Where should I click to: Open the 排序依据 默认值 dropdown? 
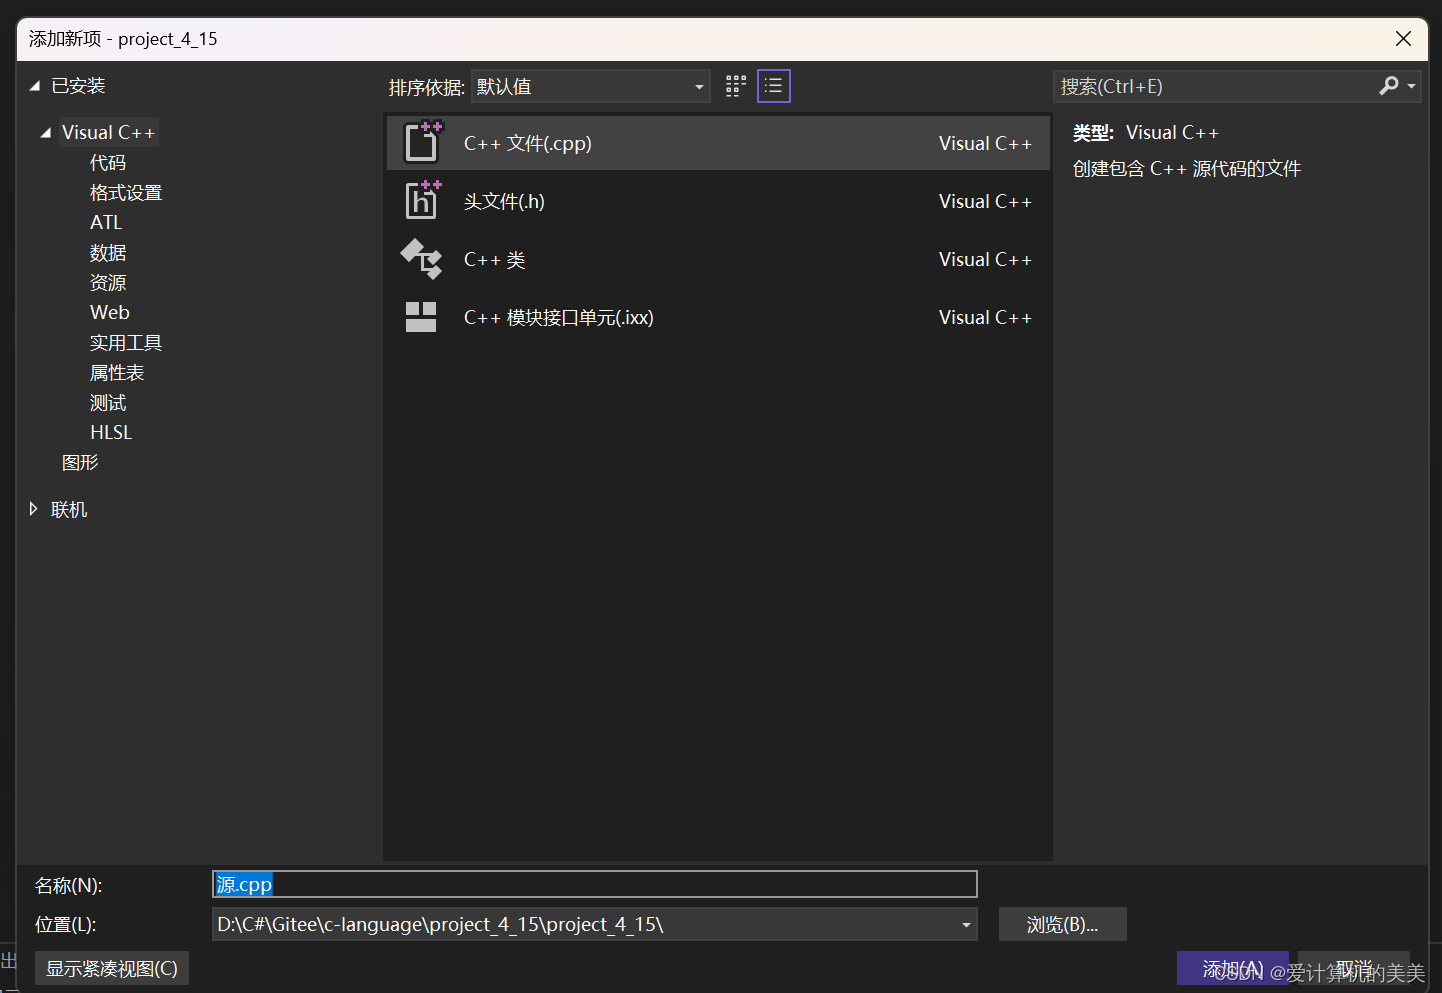pos(591,86)
